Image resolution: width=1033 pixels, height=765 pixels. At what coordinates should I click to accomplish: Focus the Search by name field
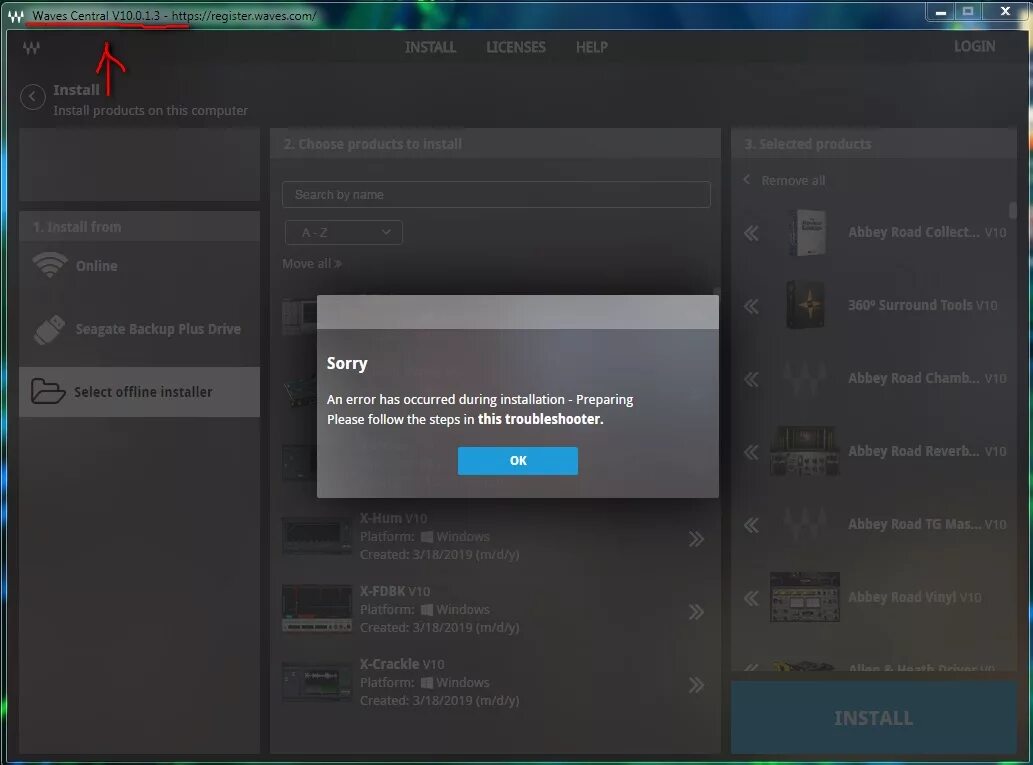pos(496,194)
